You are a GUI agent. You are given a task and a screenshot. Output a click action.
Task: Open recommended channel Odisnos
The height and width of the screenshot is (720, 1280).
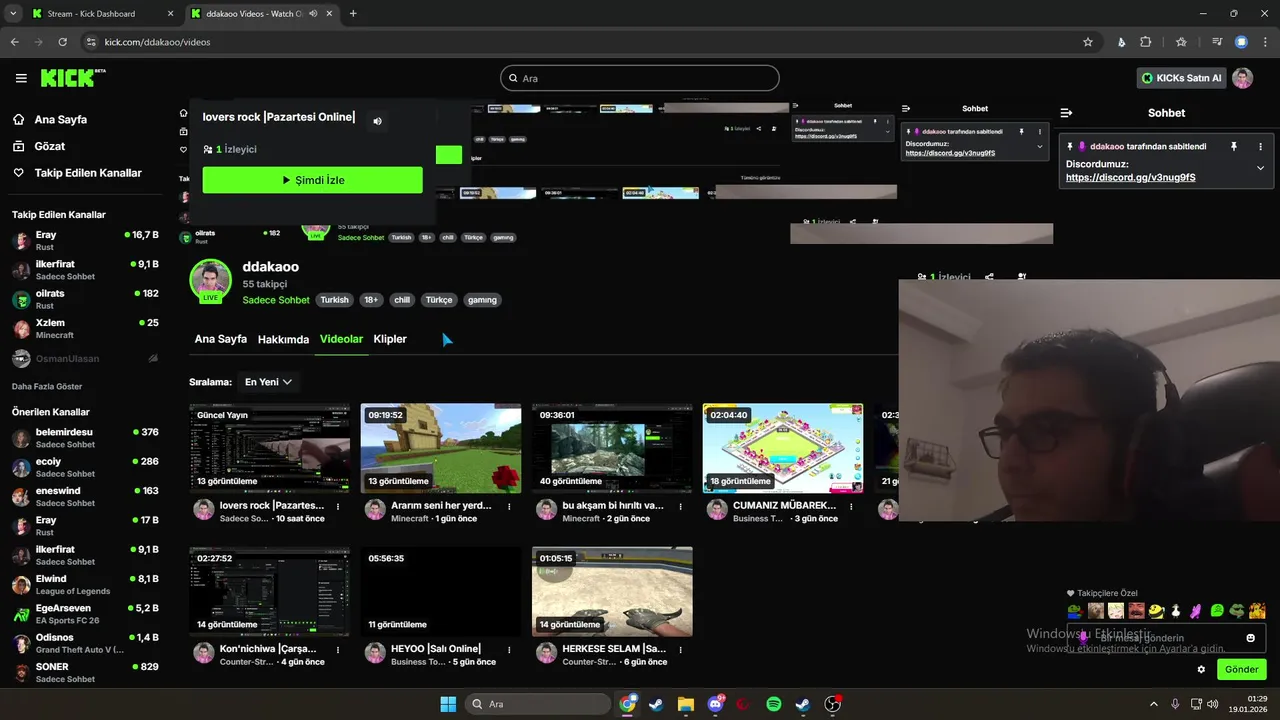click(x=85, y=643)
